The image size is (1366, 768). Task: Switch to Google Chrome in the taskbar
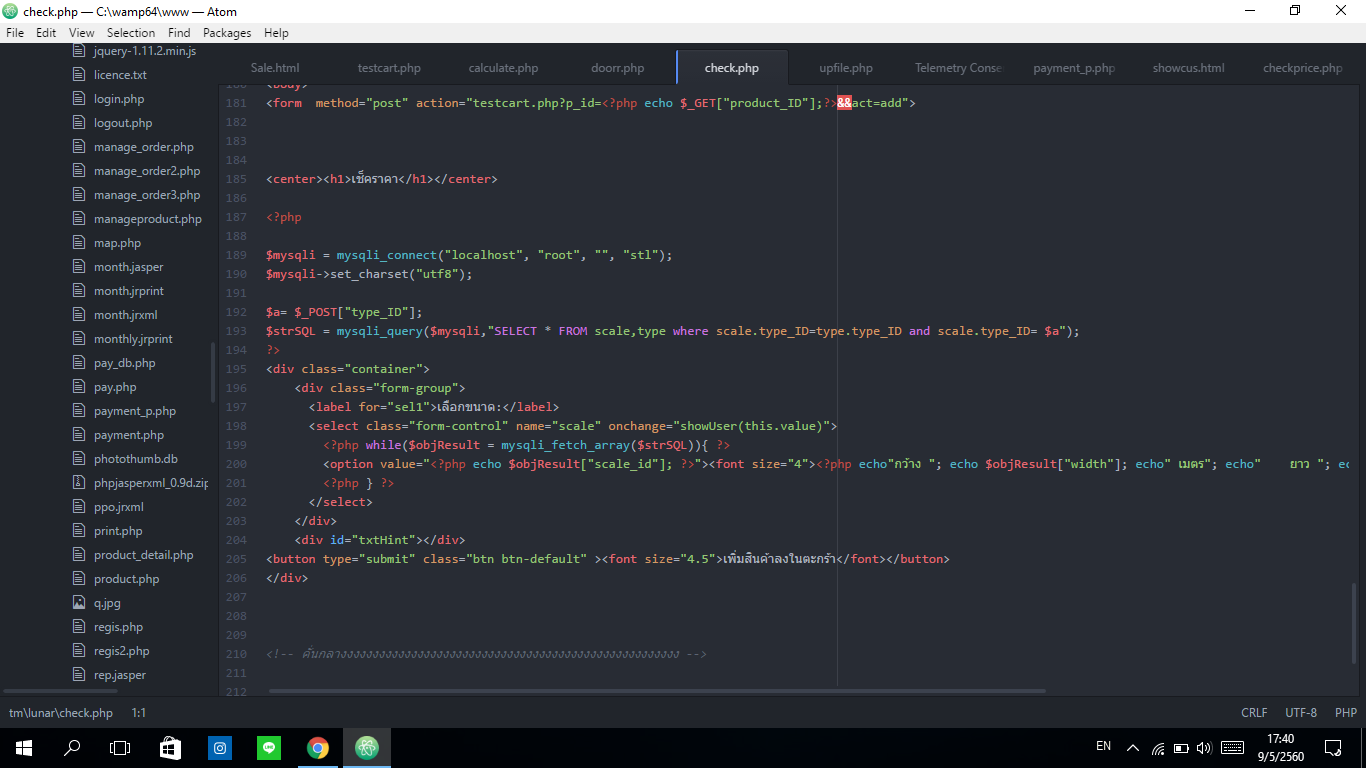click(x=318, y=748)
